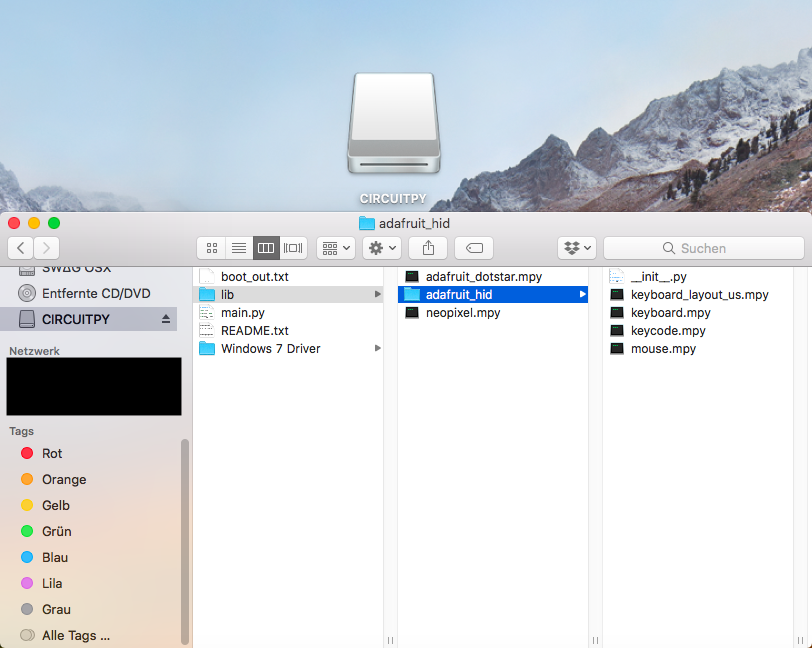Image resolution: width=812 pixels, height=648 pixels.
Task: Click the green zoom window button
Action: [x=54, y=223]
